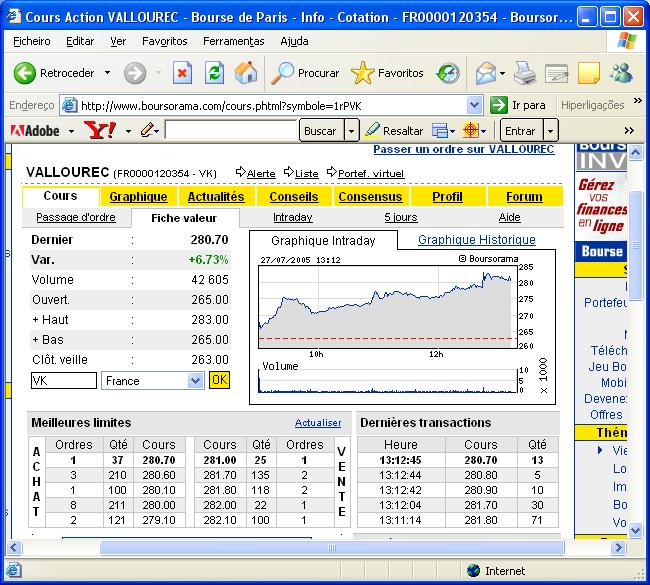Click the Retroceder back button

[55, 73]
